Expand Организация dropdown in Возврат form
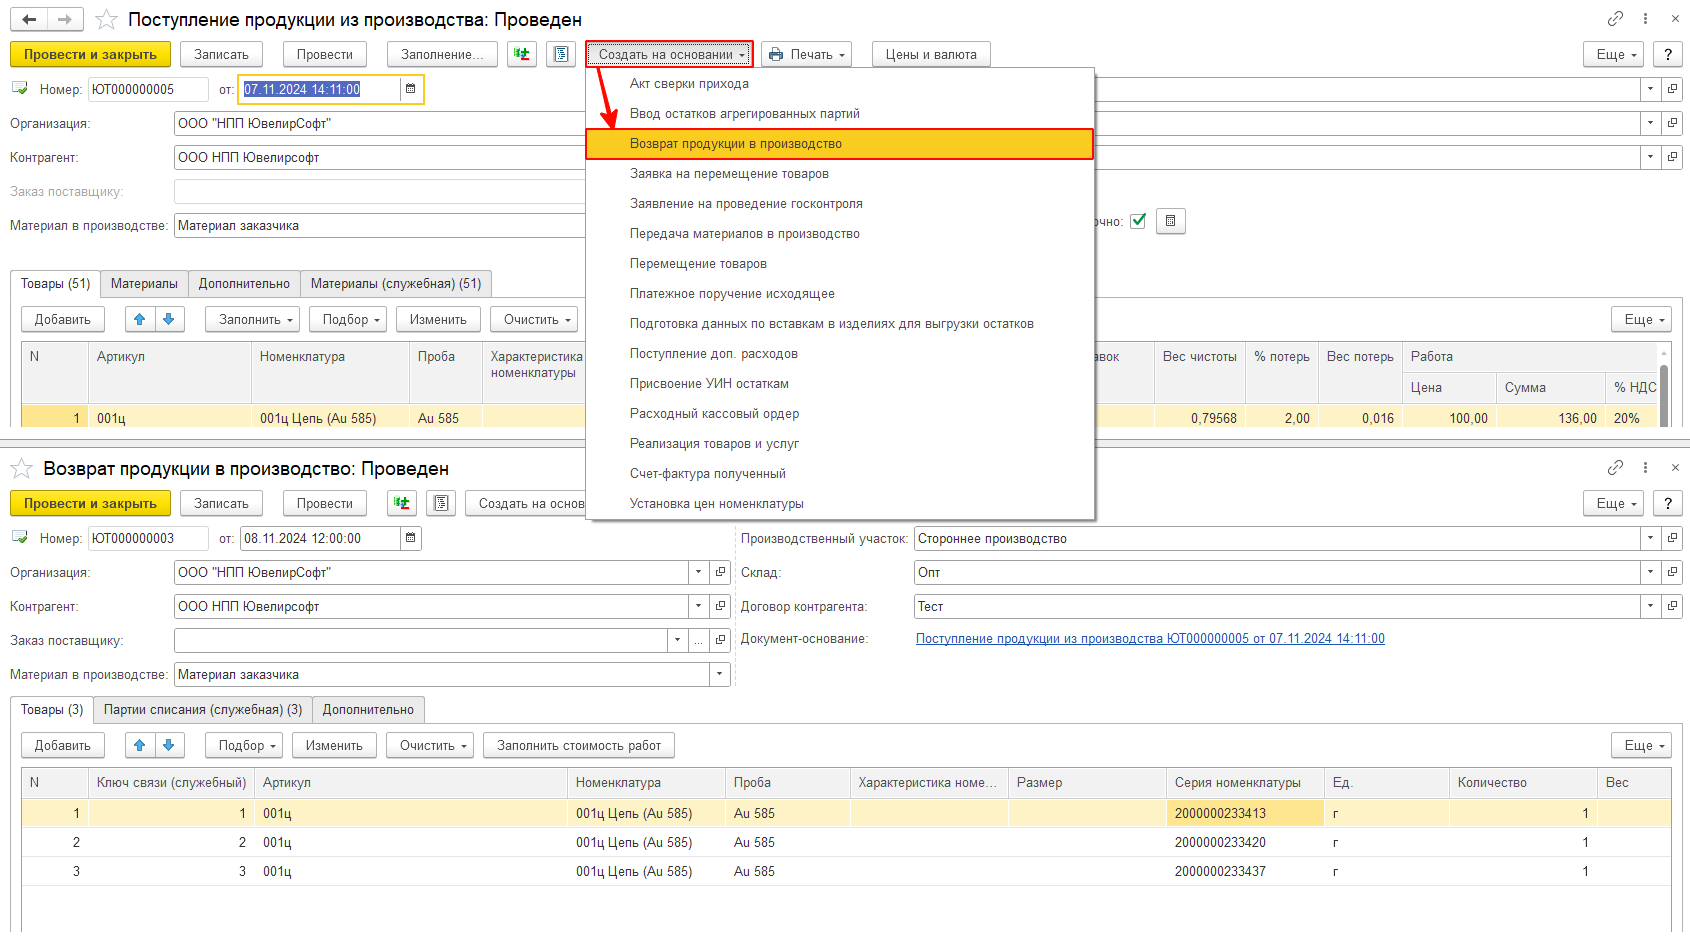Viewport: 1690px width, 941px height. tap(699, 572)
